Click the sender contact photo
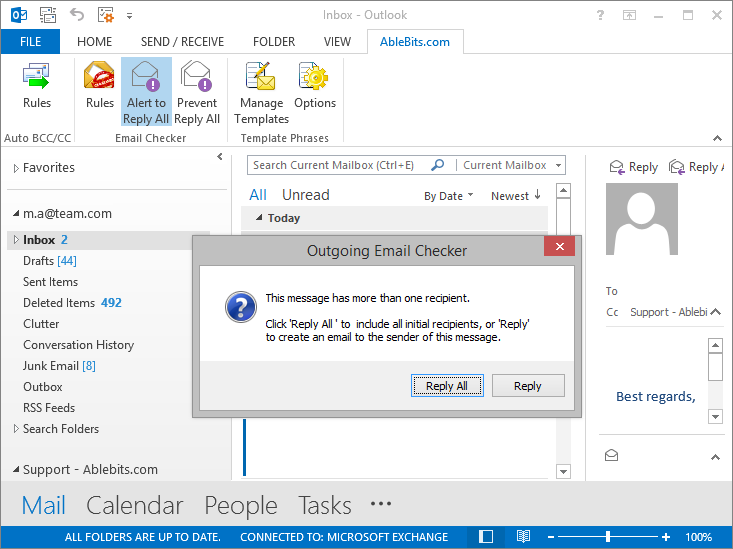733x549 pixels. (x=641, y=219)
